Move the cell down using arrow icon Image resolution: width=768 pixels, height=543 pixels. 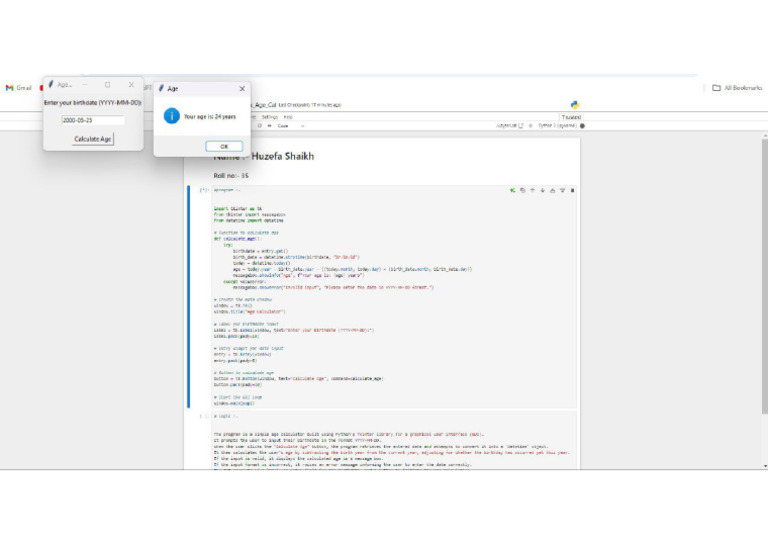point(542,189)
